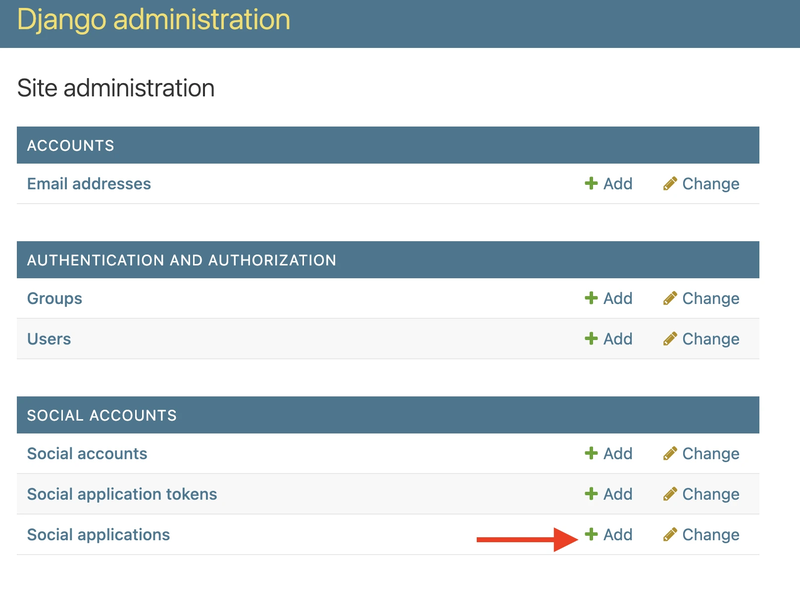The height and width of the screenshot is (603, 800).
Task: Click the plus icon in Groups row
Action: (591, 298)
